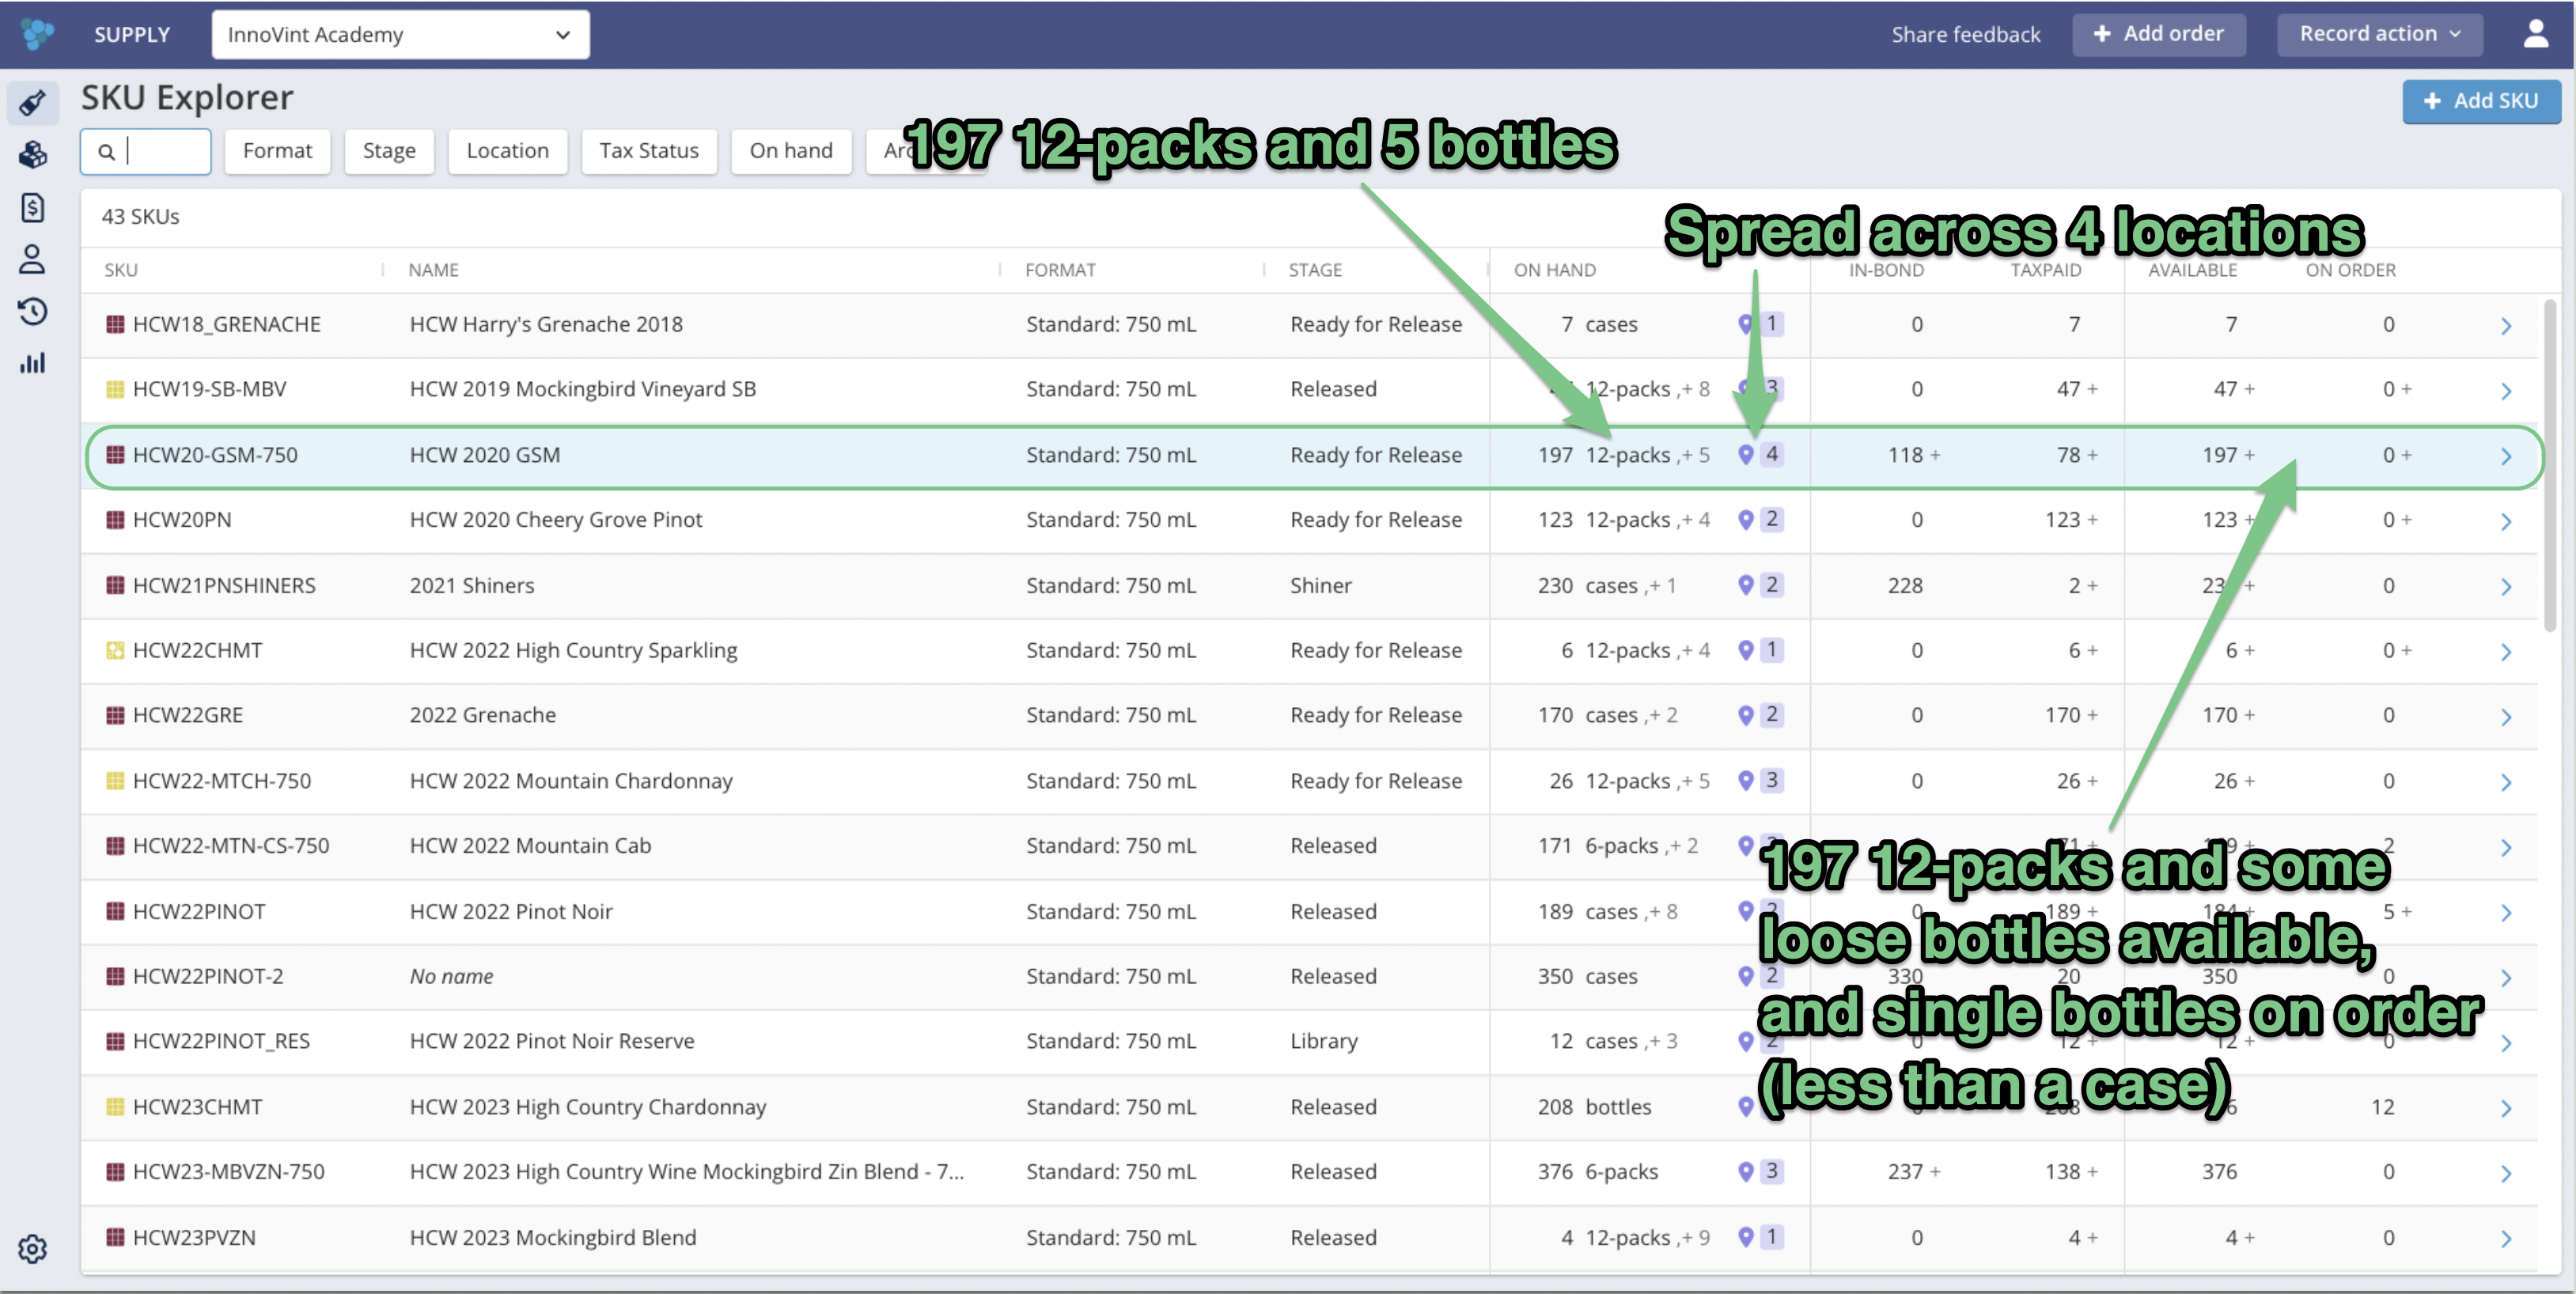The image size is (2576, 1294).
Task: Click the table vertical scrollbar
Action: [2550, 465]
